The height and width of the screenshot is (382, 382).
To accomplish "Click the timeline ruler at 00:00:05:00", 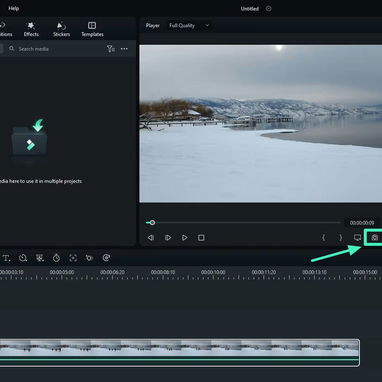I will point(62,272).
